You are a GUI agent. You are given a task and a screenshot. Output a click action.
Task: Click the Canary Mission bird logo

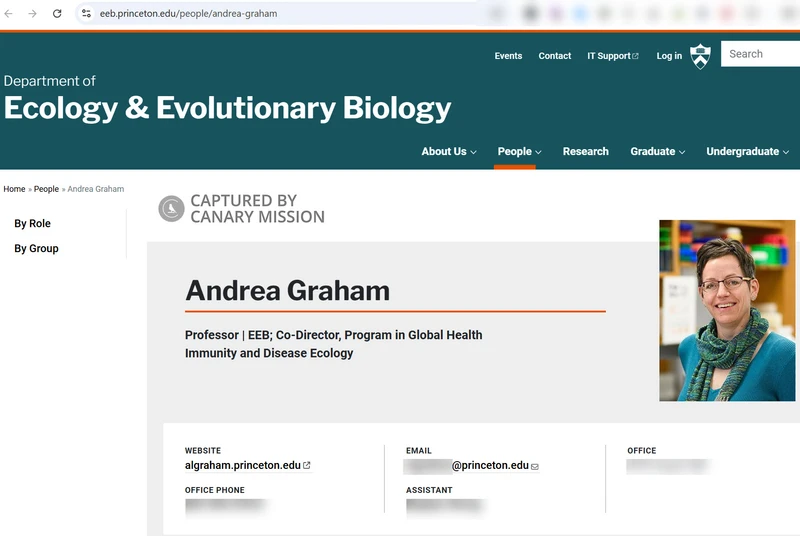coord(171,209)
